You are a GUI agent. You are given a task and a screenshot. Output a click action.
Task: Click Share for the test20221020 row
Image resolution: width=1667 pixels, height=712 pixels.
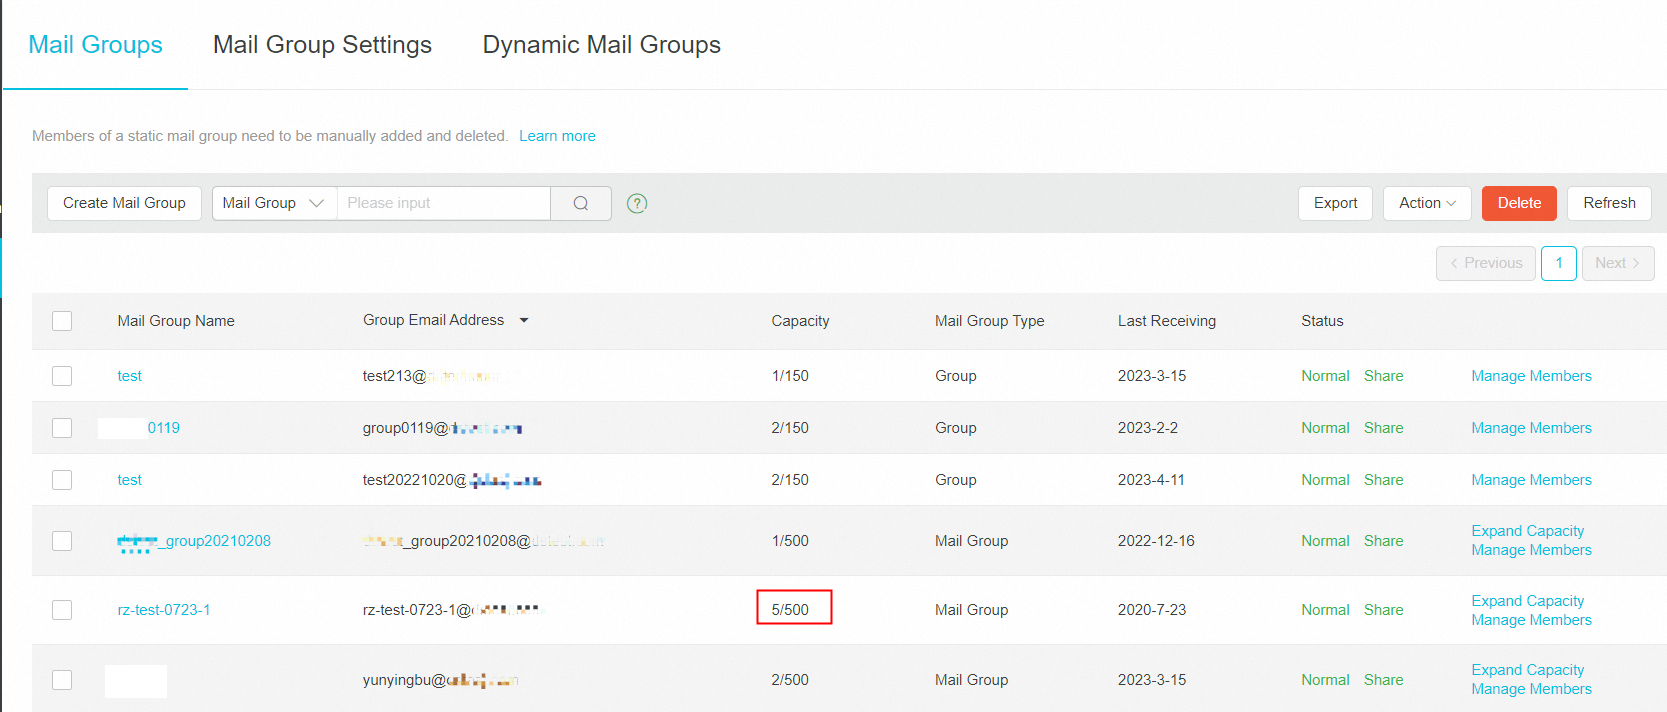point(1384,480)
